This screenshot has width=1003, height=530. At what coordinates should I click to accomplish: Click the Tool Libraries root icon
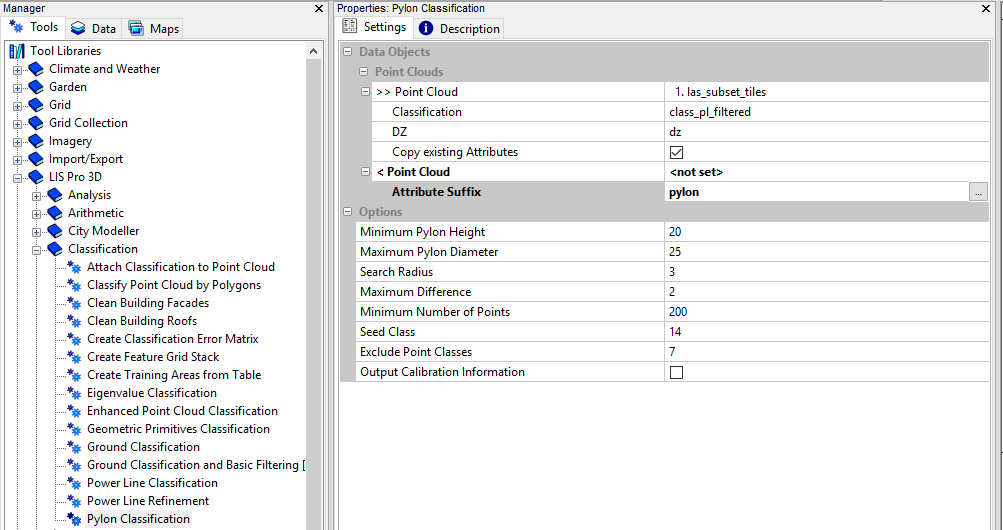click(x=17, y=51)
